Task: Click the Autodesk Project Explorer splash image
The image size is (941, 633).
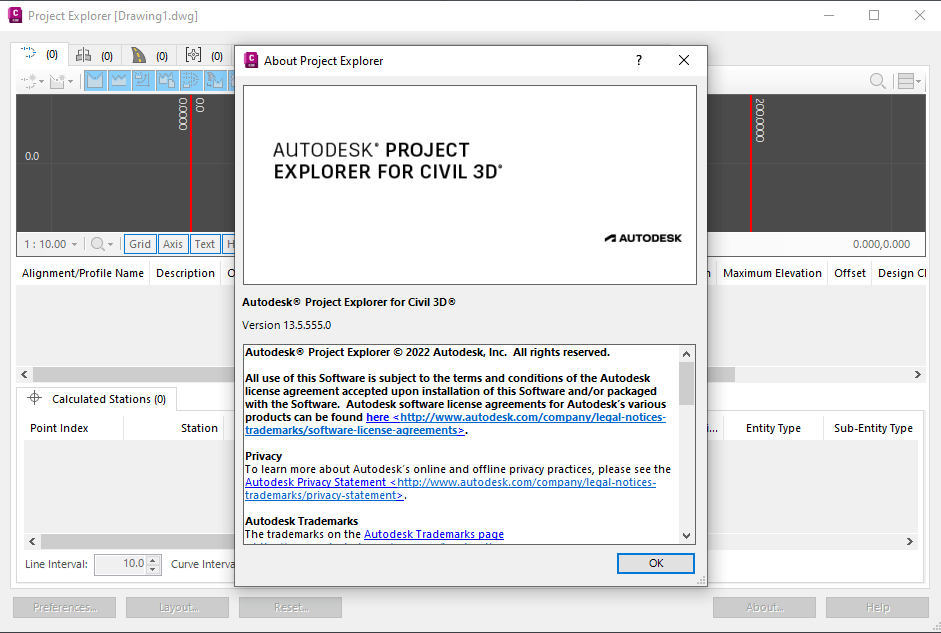Action: pyautogui.click(x=470, y=185)
